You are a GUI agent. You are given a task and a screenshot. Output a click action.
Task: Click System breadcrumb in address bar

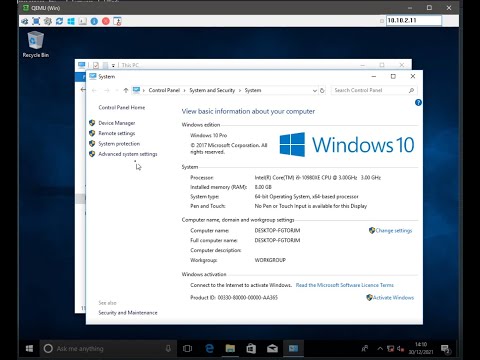click(x=253, y=90)
